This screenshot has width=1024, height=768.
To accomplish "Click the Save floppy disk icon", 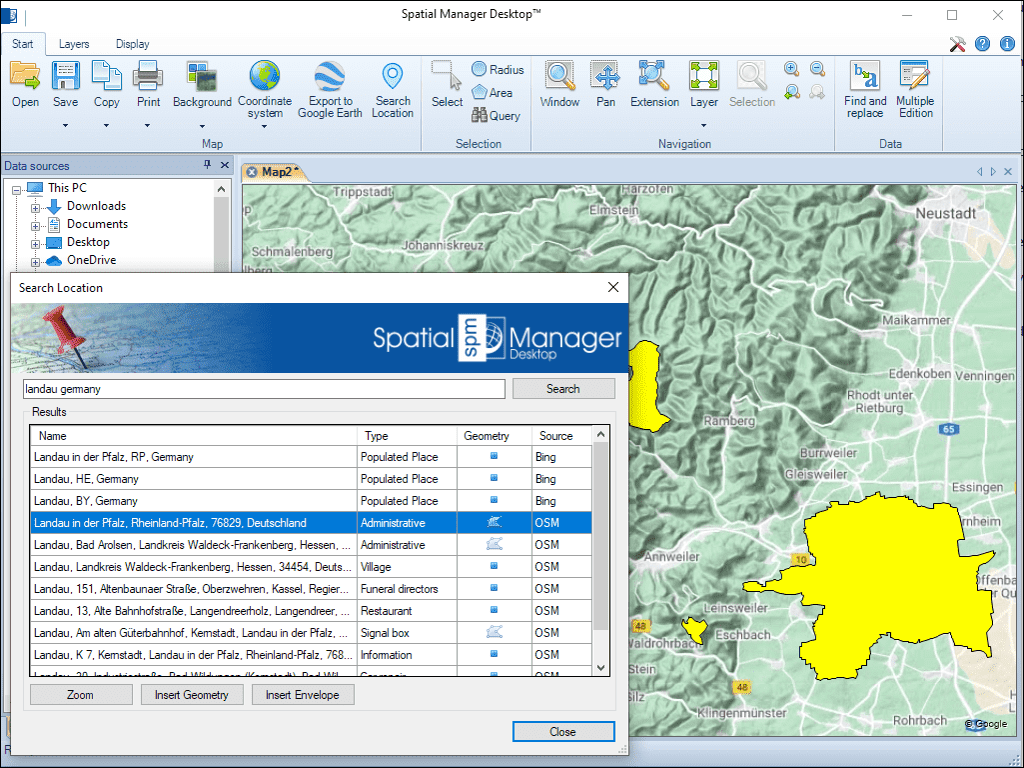I will point(65,76).
